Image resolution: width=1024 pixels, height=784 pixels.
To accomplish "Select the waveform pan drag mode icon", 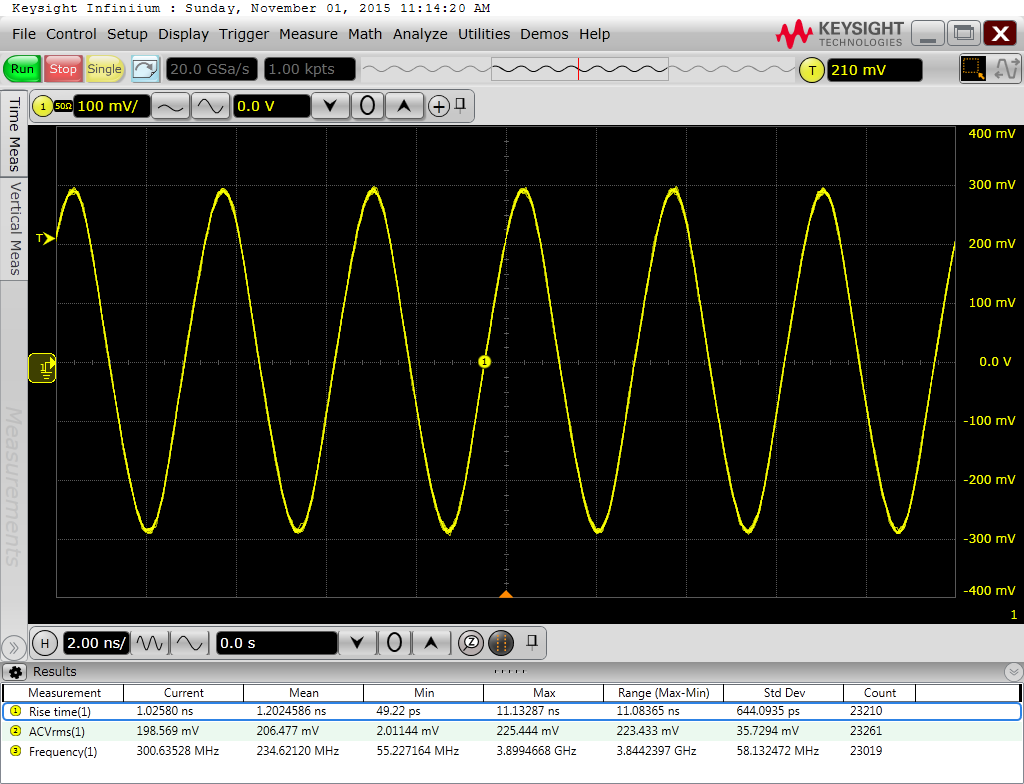I will coord(1005,69).
